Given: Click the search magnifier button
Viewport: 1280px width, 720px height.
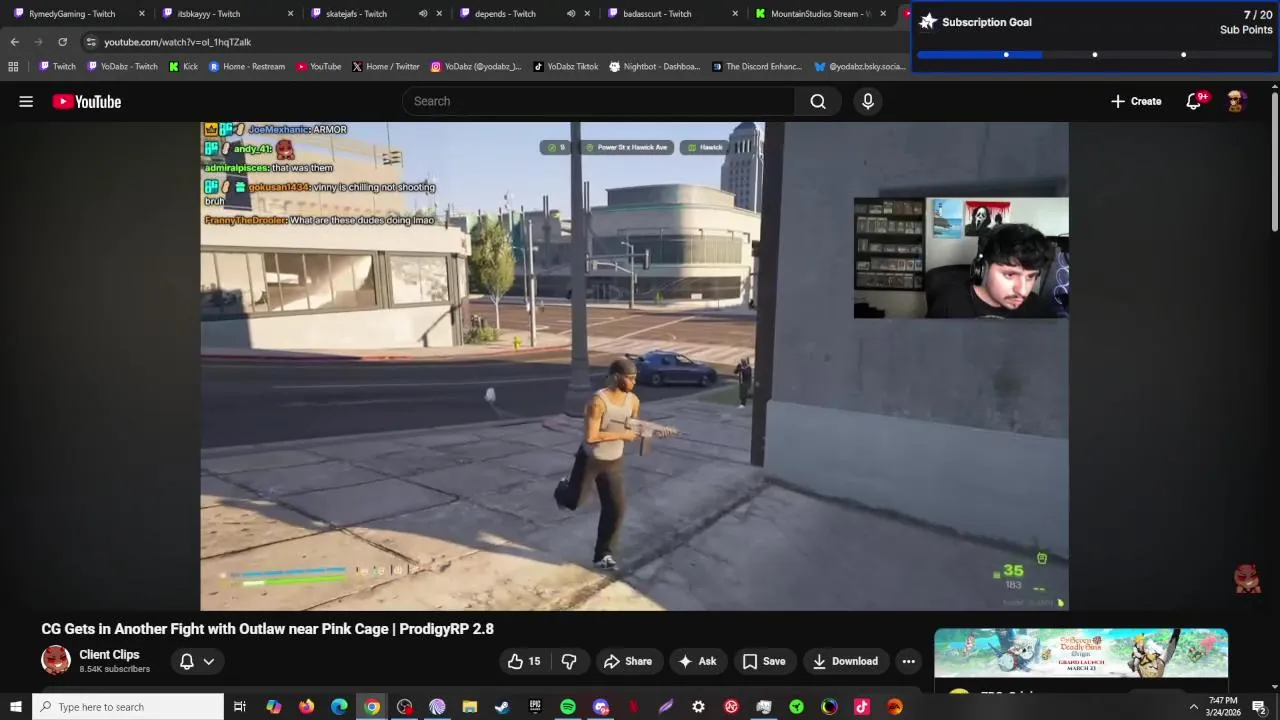Looking at the screenshot, I should coord(818,101).
